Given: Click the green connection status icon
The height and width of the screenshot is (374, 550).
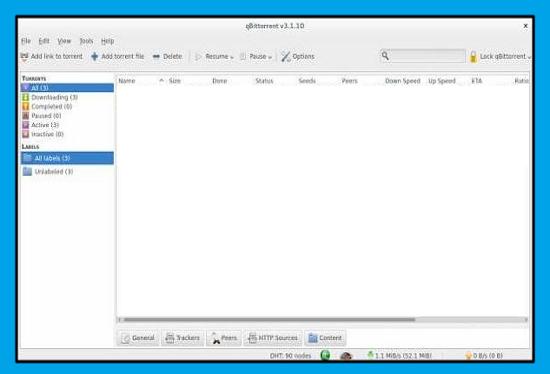Looking at the screenshot, I should 325,355.
